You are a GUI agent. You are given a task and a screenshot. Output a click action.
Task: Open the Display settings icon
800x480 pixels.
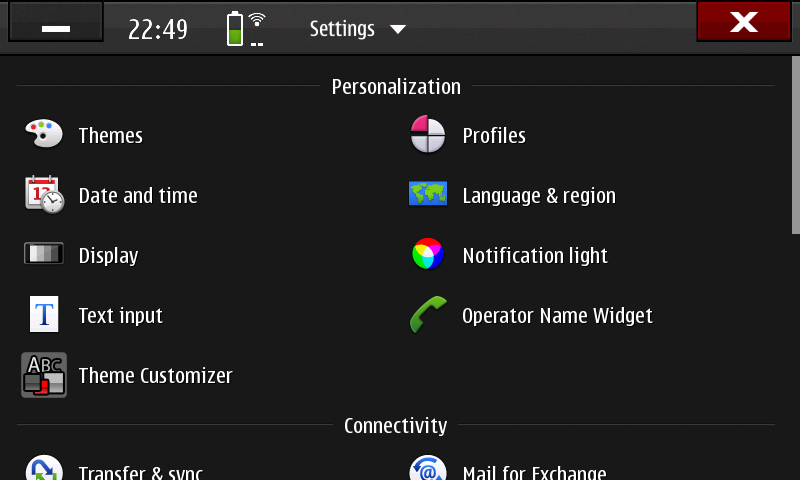pos(44,254)
